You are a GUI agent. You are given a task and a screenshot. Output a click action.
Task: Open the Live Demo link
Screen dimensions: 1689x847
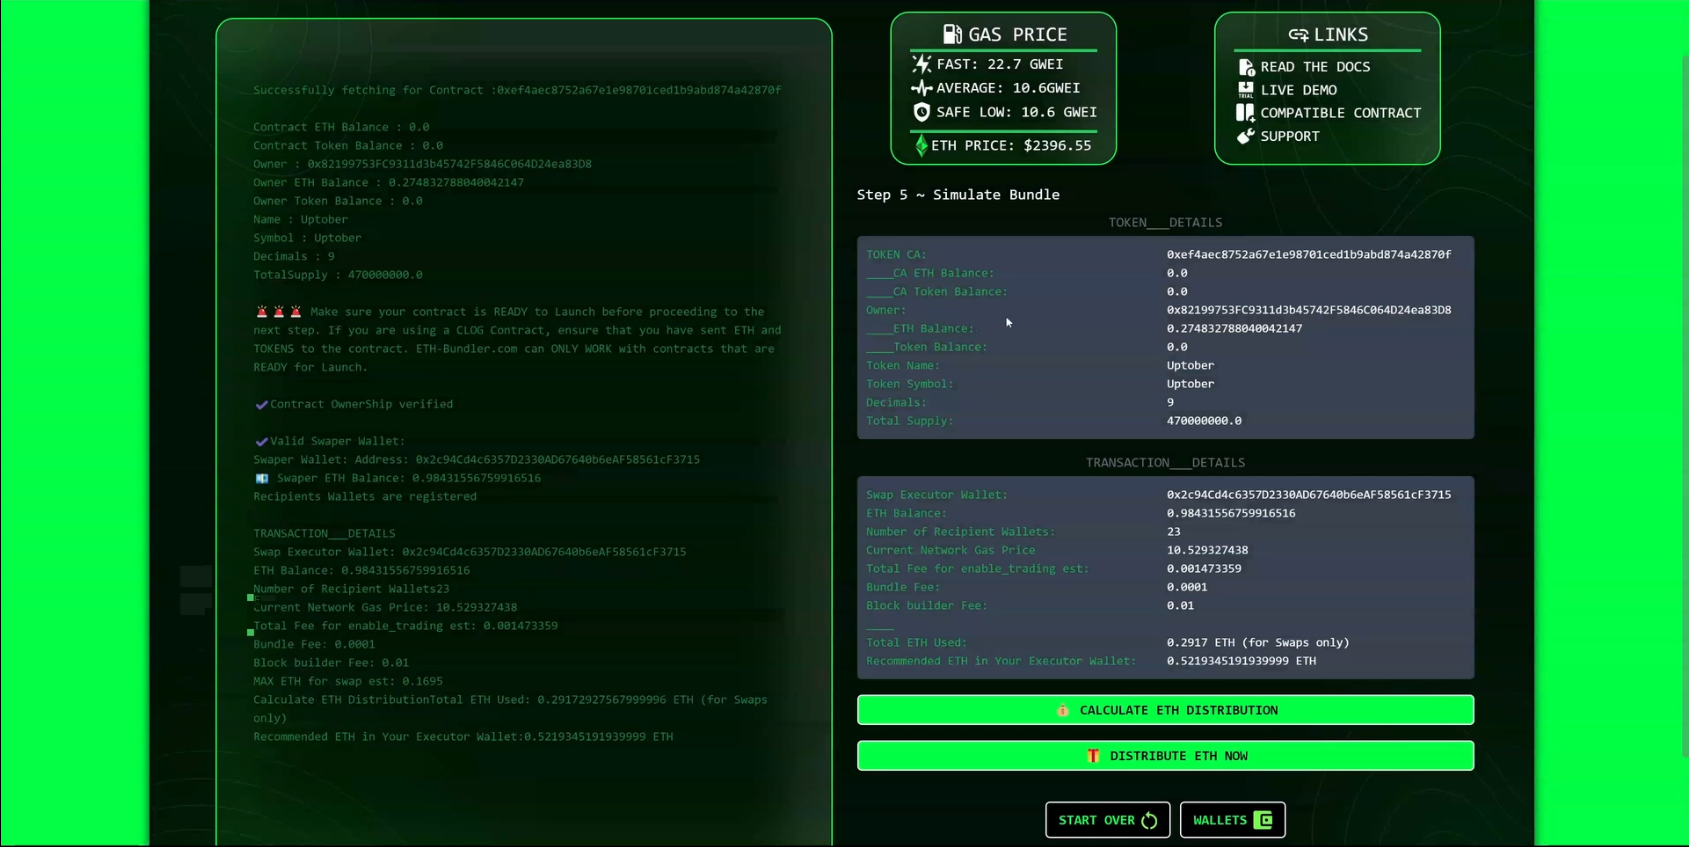pyautogui.click(x=1298, y=90)
